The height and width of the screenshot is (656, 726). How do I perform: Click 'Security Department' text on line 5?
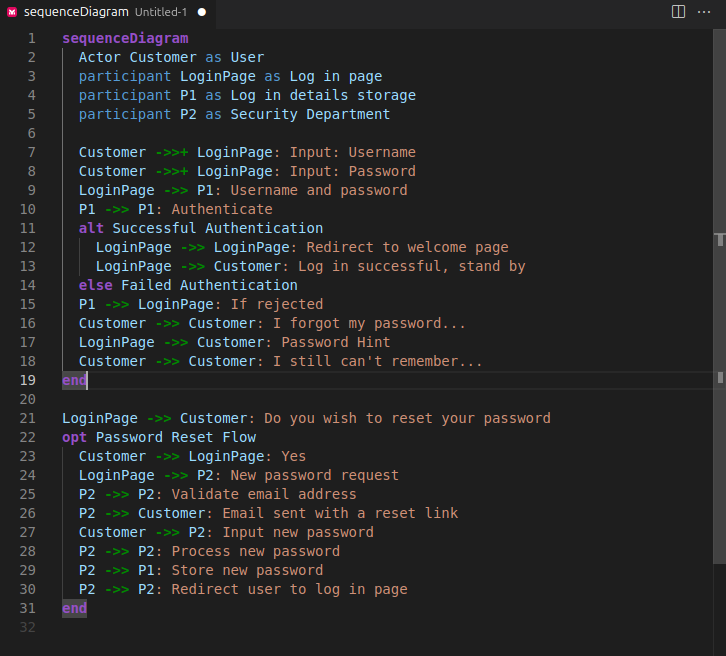click(310, 114)
